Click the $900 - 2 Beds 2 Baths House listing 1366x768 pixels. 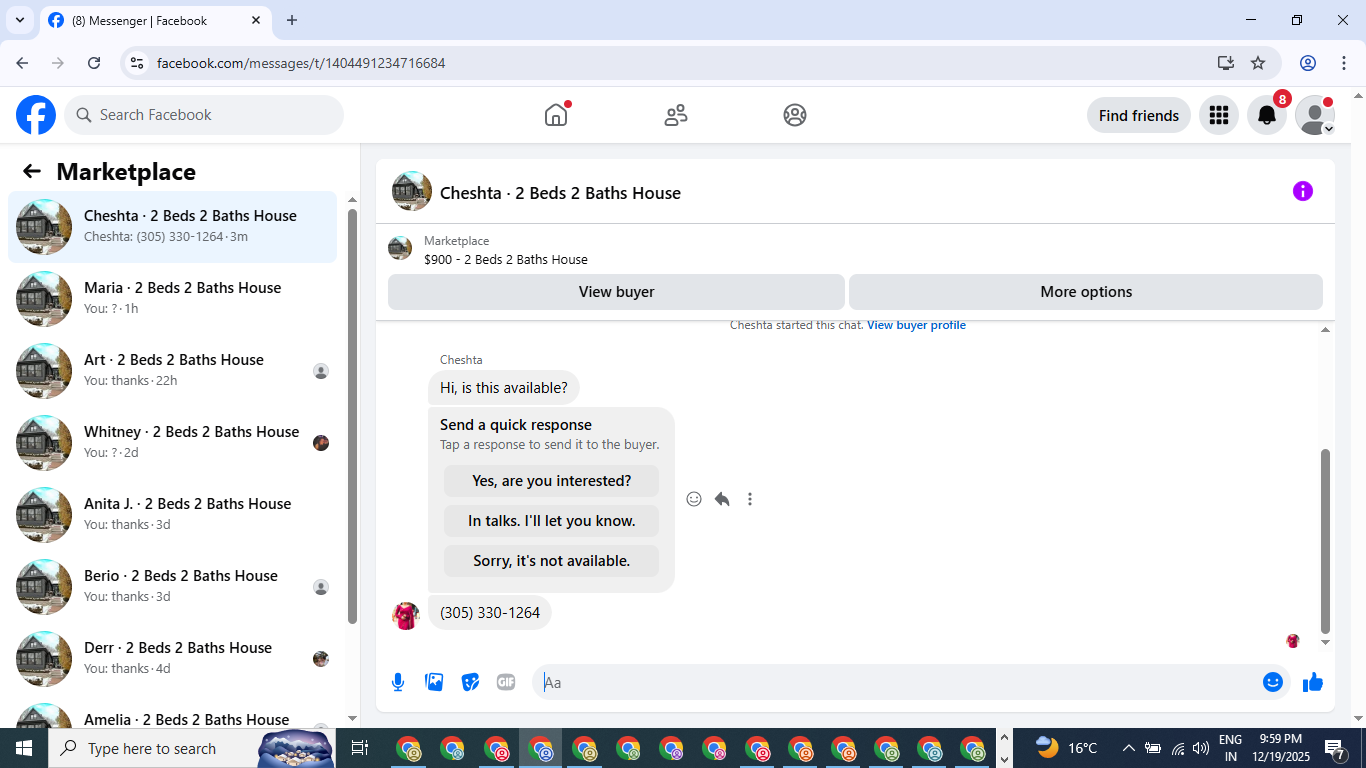pyautogui.click(x=506, y=259)
